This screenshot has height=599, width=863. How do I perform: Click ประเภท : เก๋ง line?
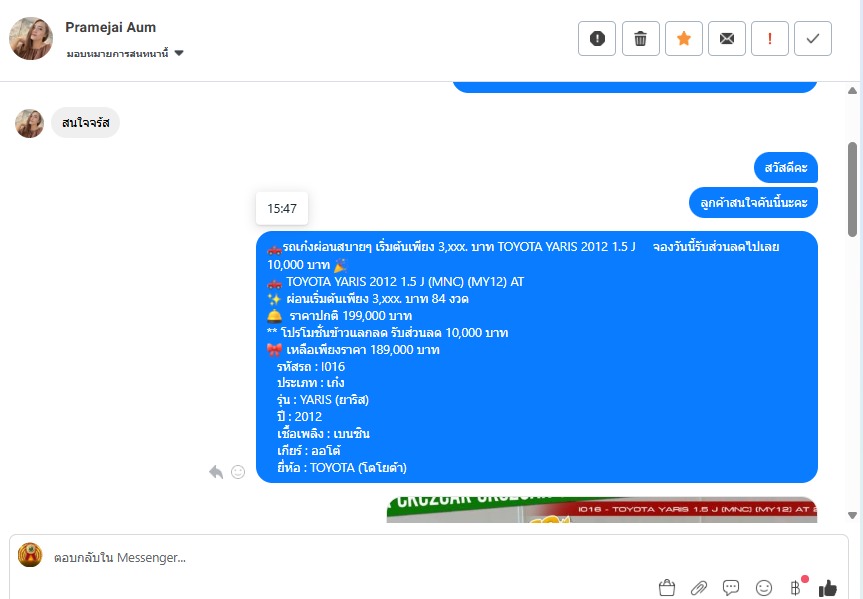(x=310, y=383)
